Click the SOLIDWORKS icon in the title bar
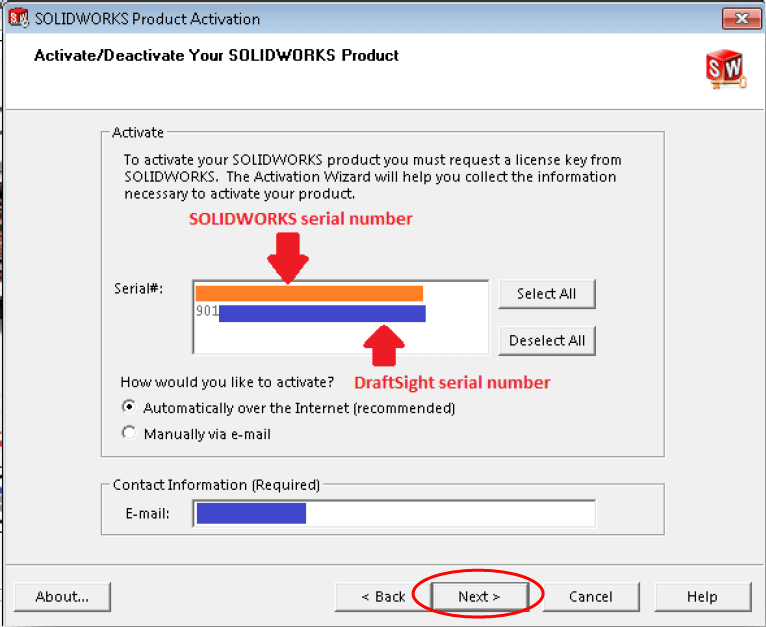Image resolution: width=766 pixels, height=627 pixels. [17, 19]
